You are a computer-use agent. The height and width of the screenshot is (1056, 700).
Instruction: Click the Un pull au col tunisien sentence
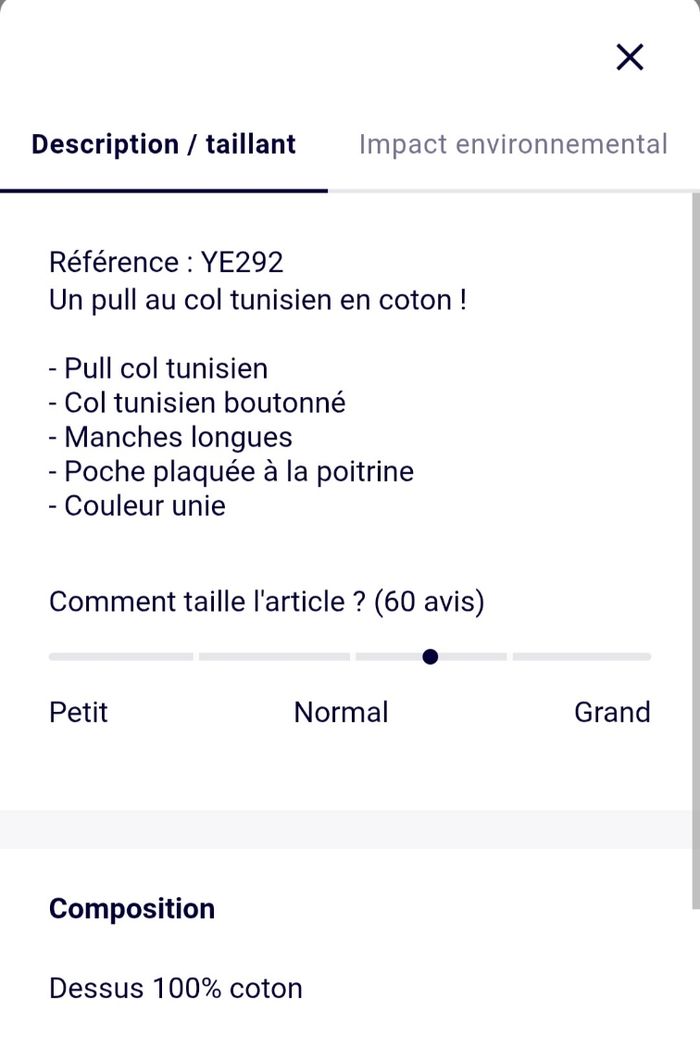258,300
